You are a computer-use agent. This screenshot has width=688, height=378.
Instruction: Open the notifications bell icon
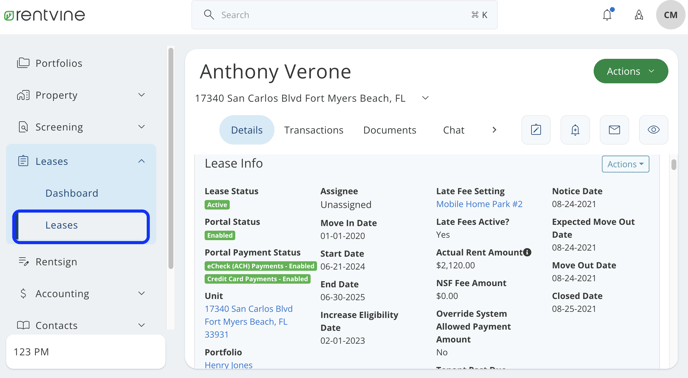(x=607, y=14)
